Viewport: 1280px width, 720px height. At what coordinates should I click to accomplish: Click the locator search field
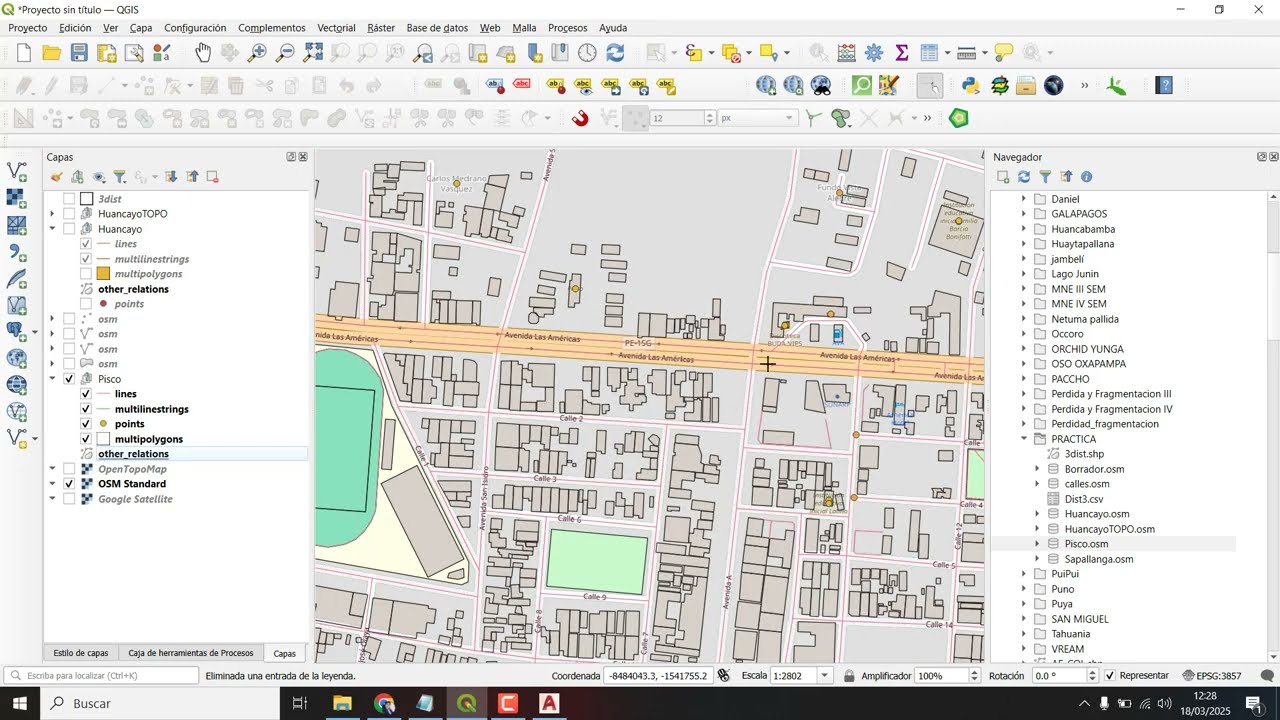[102, 676]
